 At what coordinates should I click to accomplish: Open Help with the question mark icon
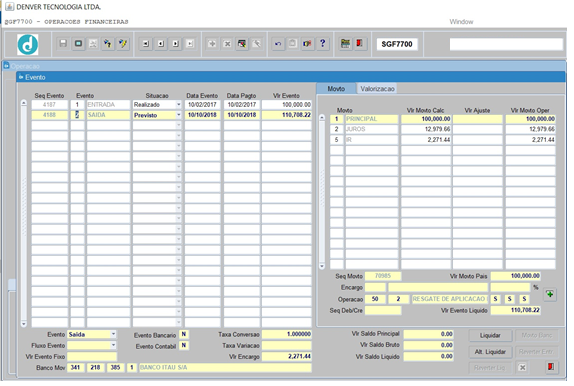(x=323, y=44)
